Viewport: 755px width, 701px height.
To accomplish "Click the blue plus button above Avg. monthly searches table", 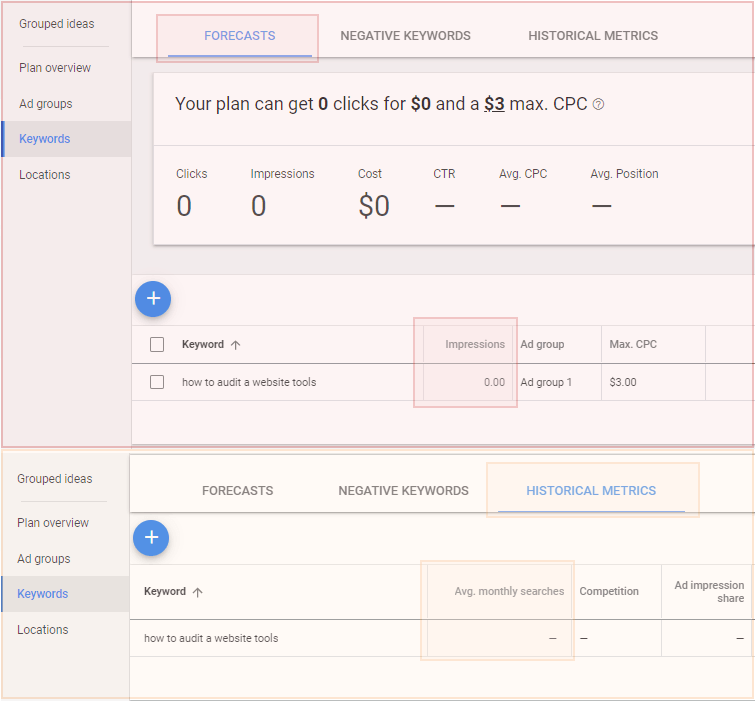I will tap(151, 538).
